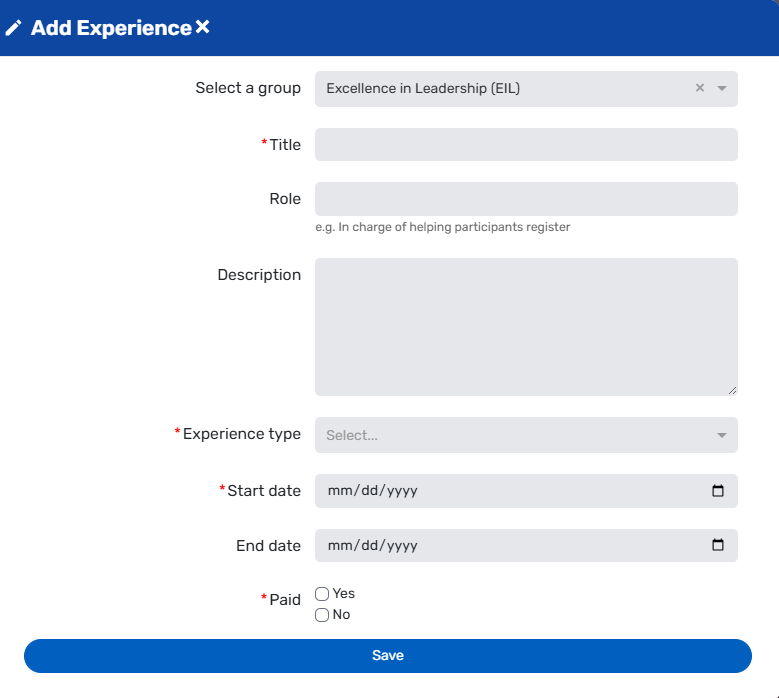Click the Select a group label

click(248, 88)
